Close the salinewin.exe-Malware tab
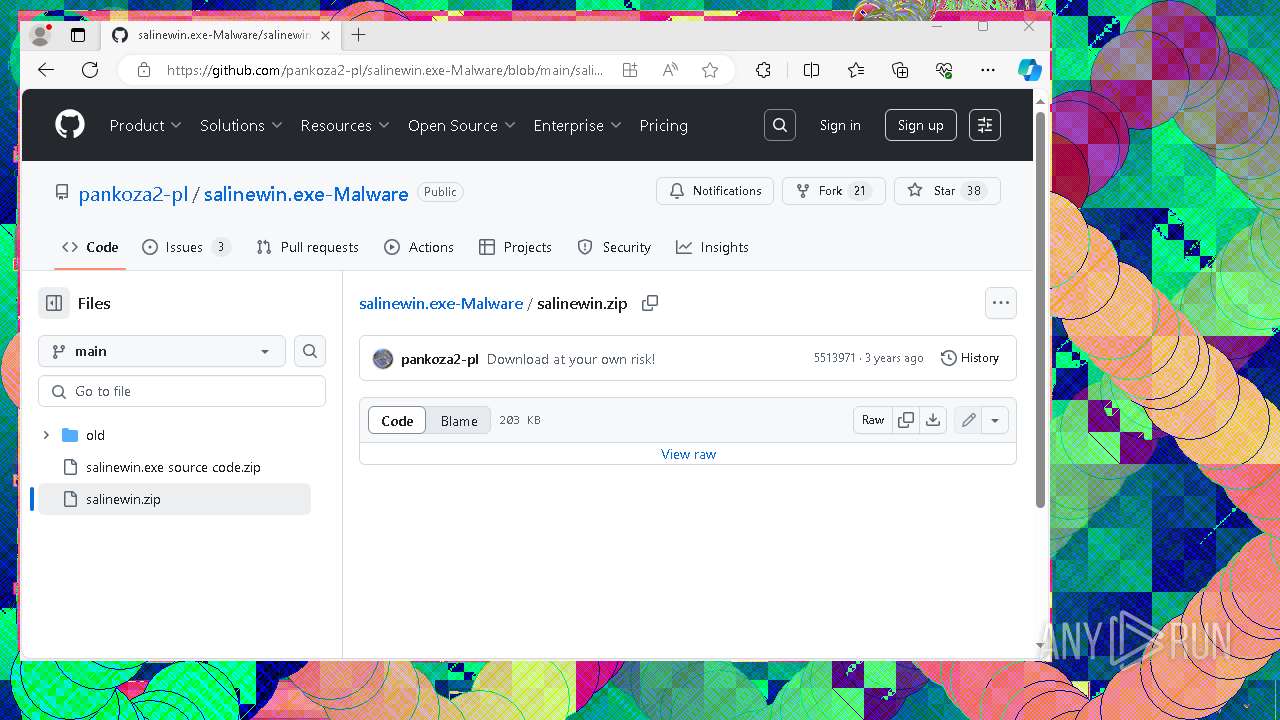Viewport: 1280px width, 720px height. (x=324, y=35)
